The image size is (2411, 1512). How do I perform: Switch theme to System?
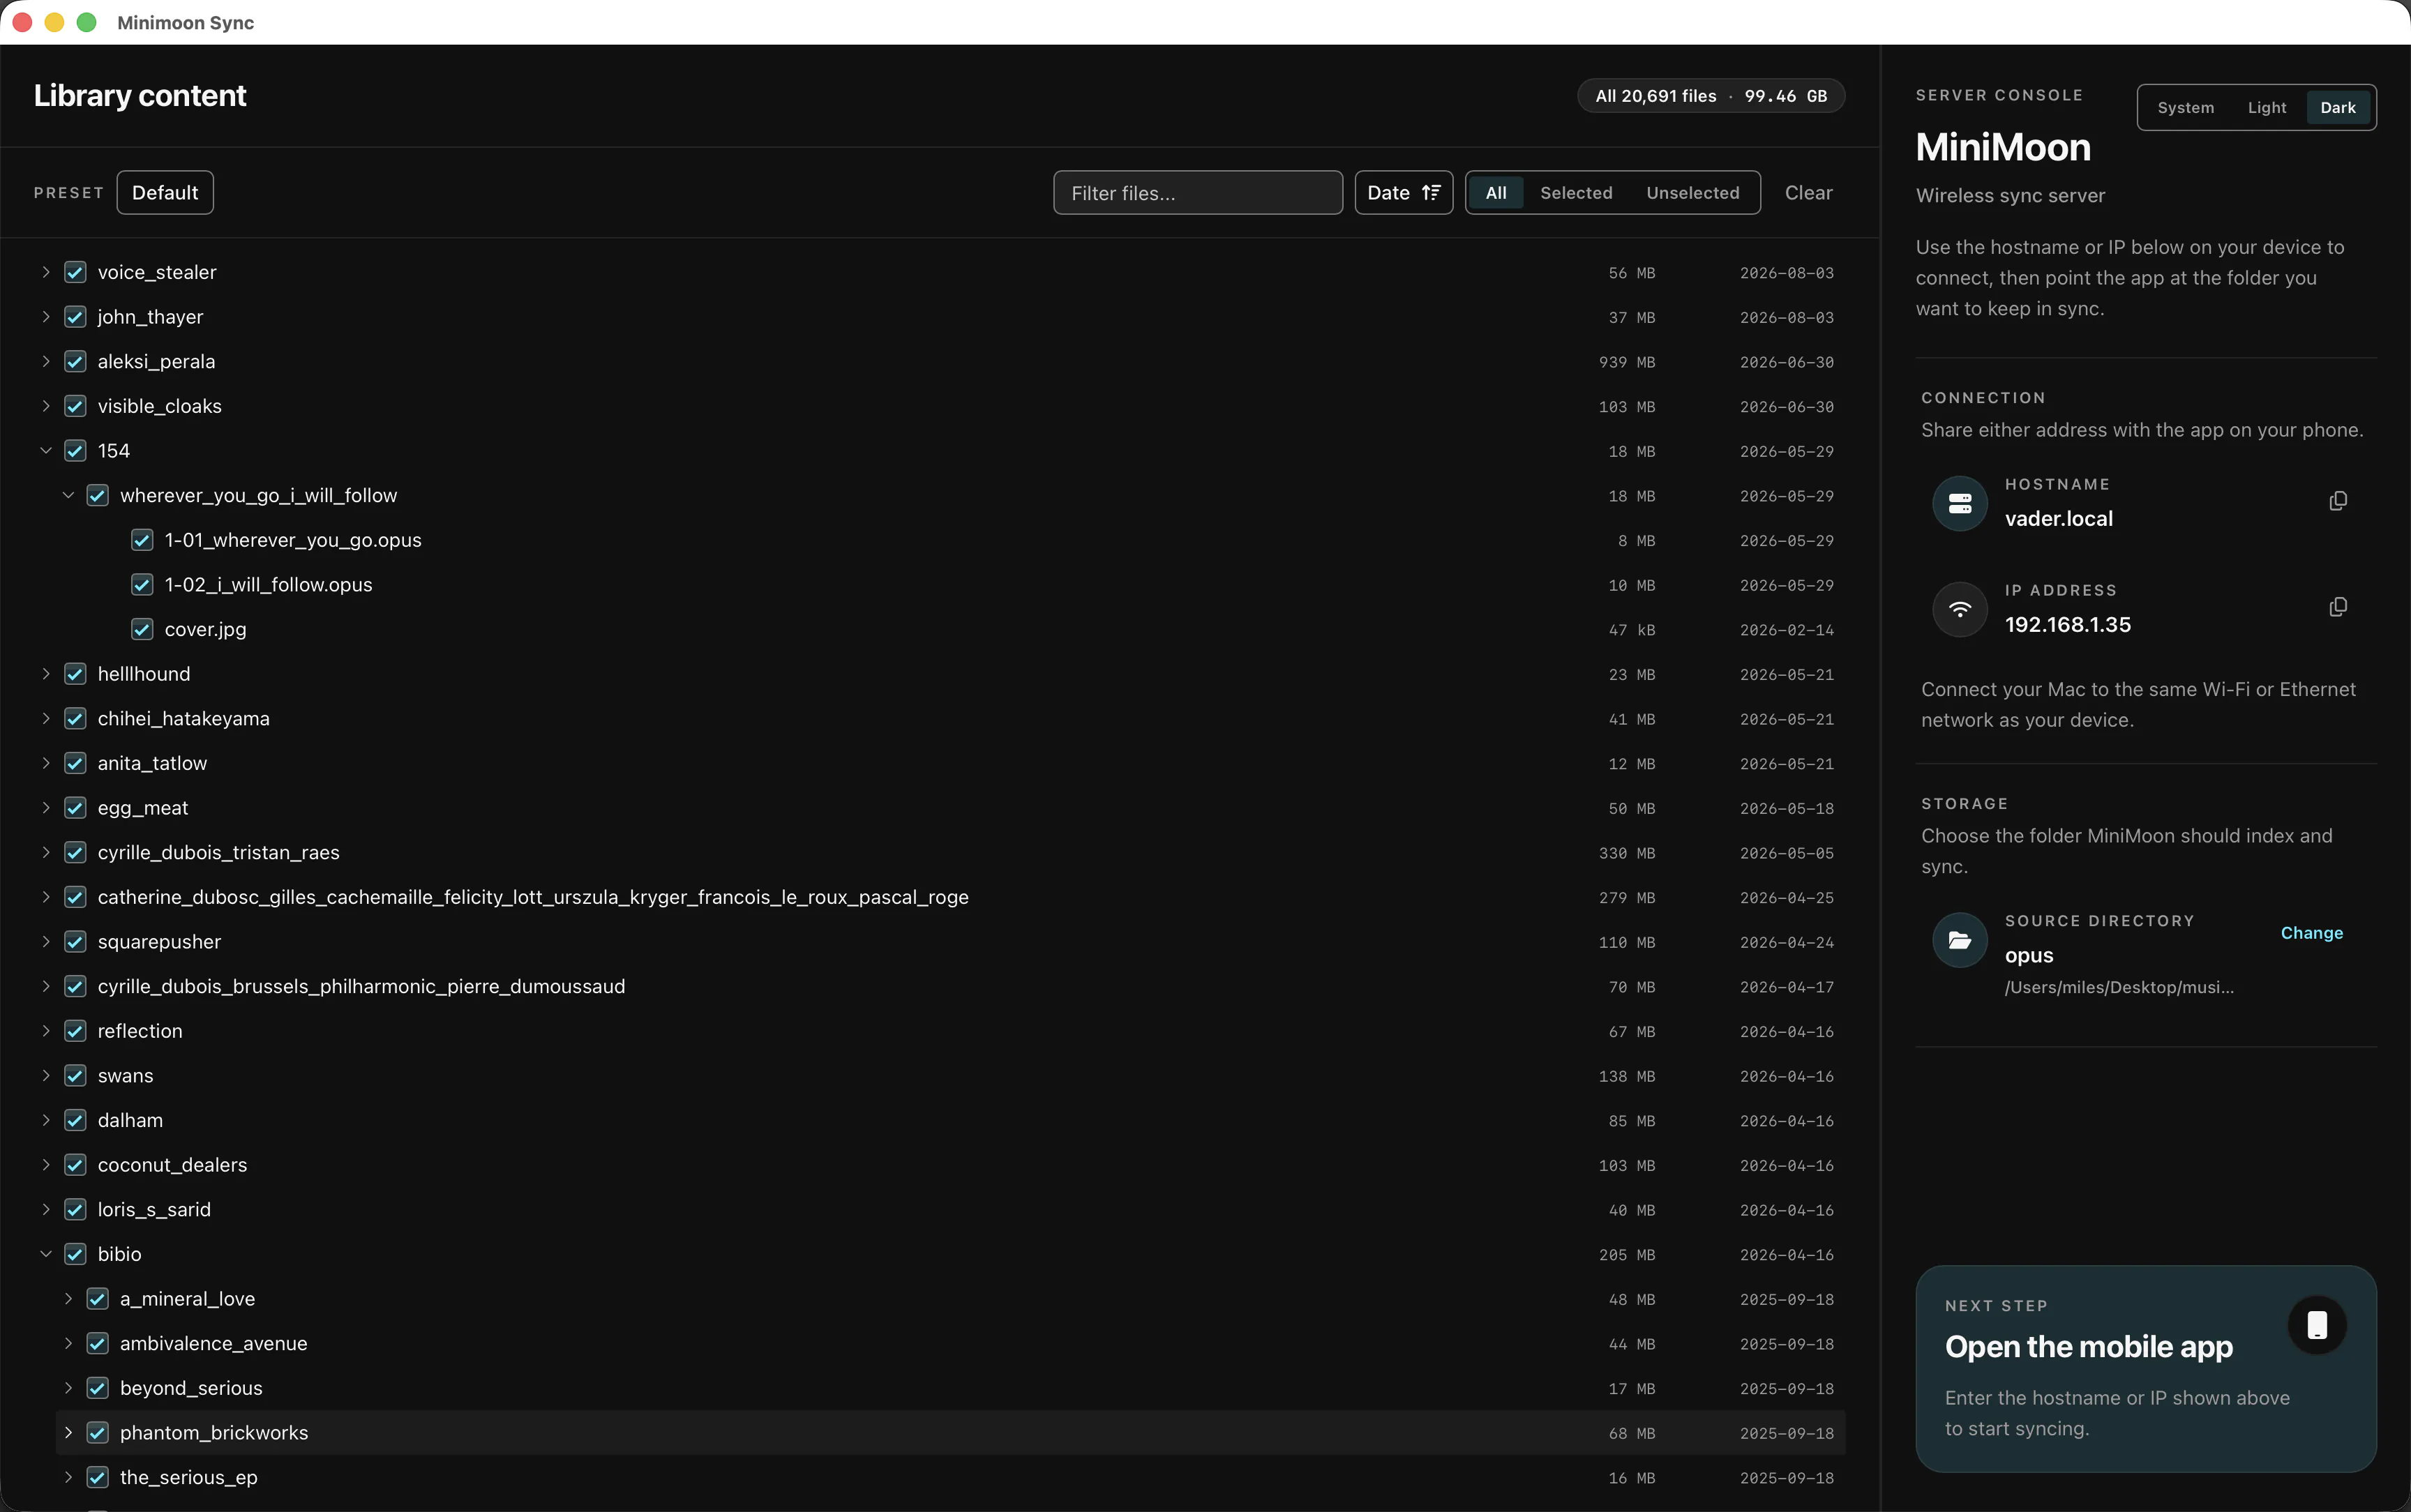tap(2185, 108)
